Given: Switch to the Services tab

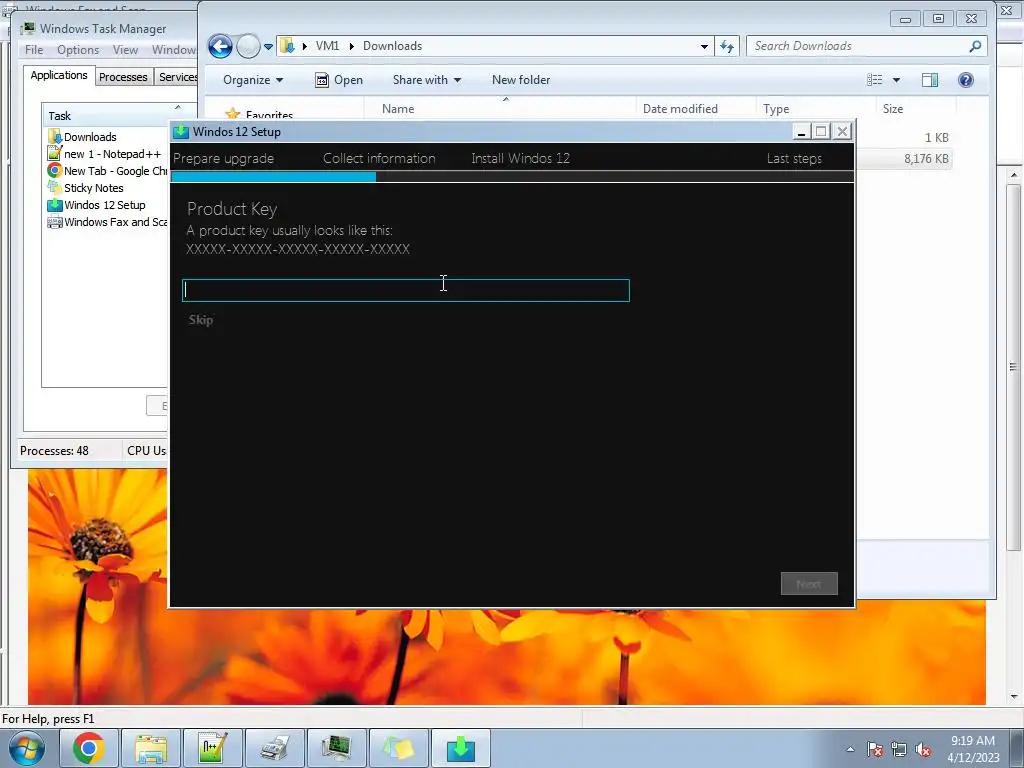Looking at the screenshot, I should [x=178, y=77].
